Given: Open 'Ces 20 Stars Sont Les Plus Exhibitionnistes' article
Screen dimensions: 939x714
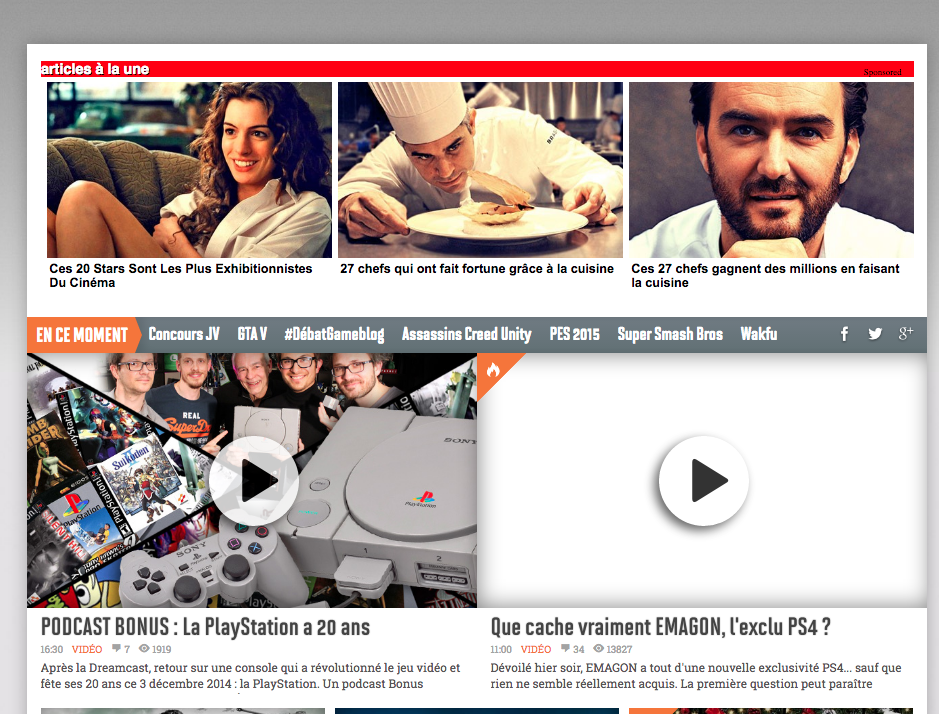Looking at the screenshot, I should (181, 276).
